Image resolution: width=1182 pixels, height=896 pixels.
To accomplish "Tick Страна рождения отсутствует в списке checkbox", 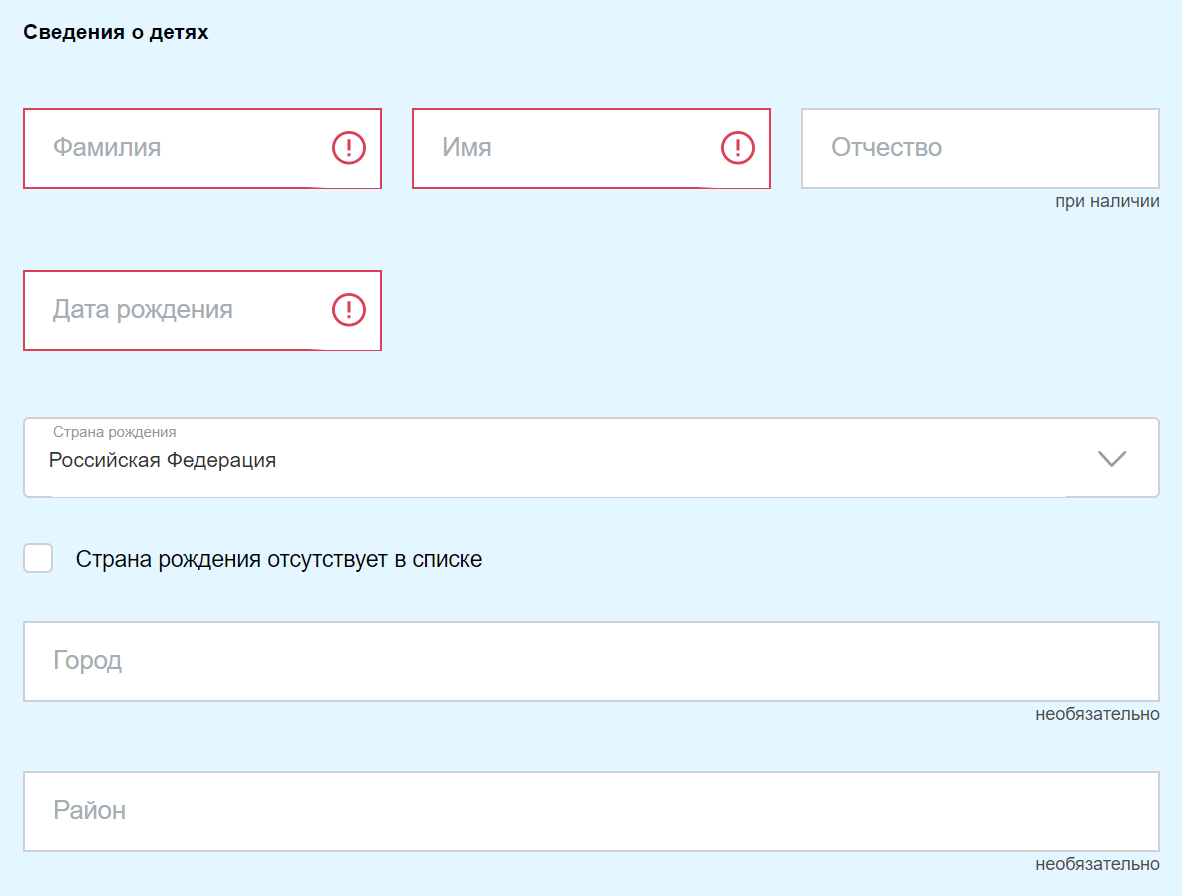I will click(x=38, y=558).
